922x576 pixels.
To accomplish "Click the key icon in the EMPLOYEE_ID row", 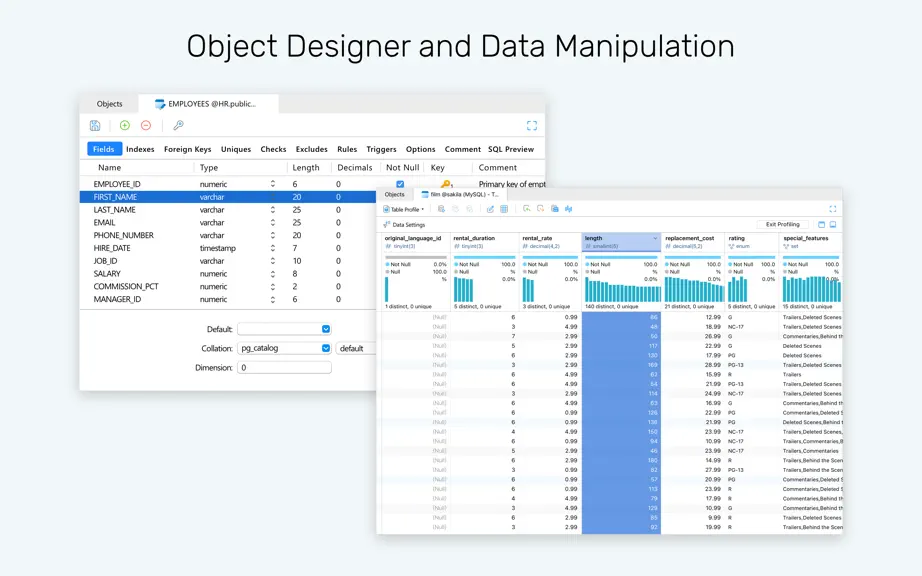I will point(446,184).
